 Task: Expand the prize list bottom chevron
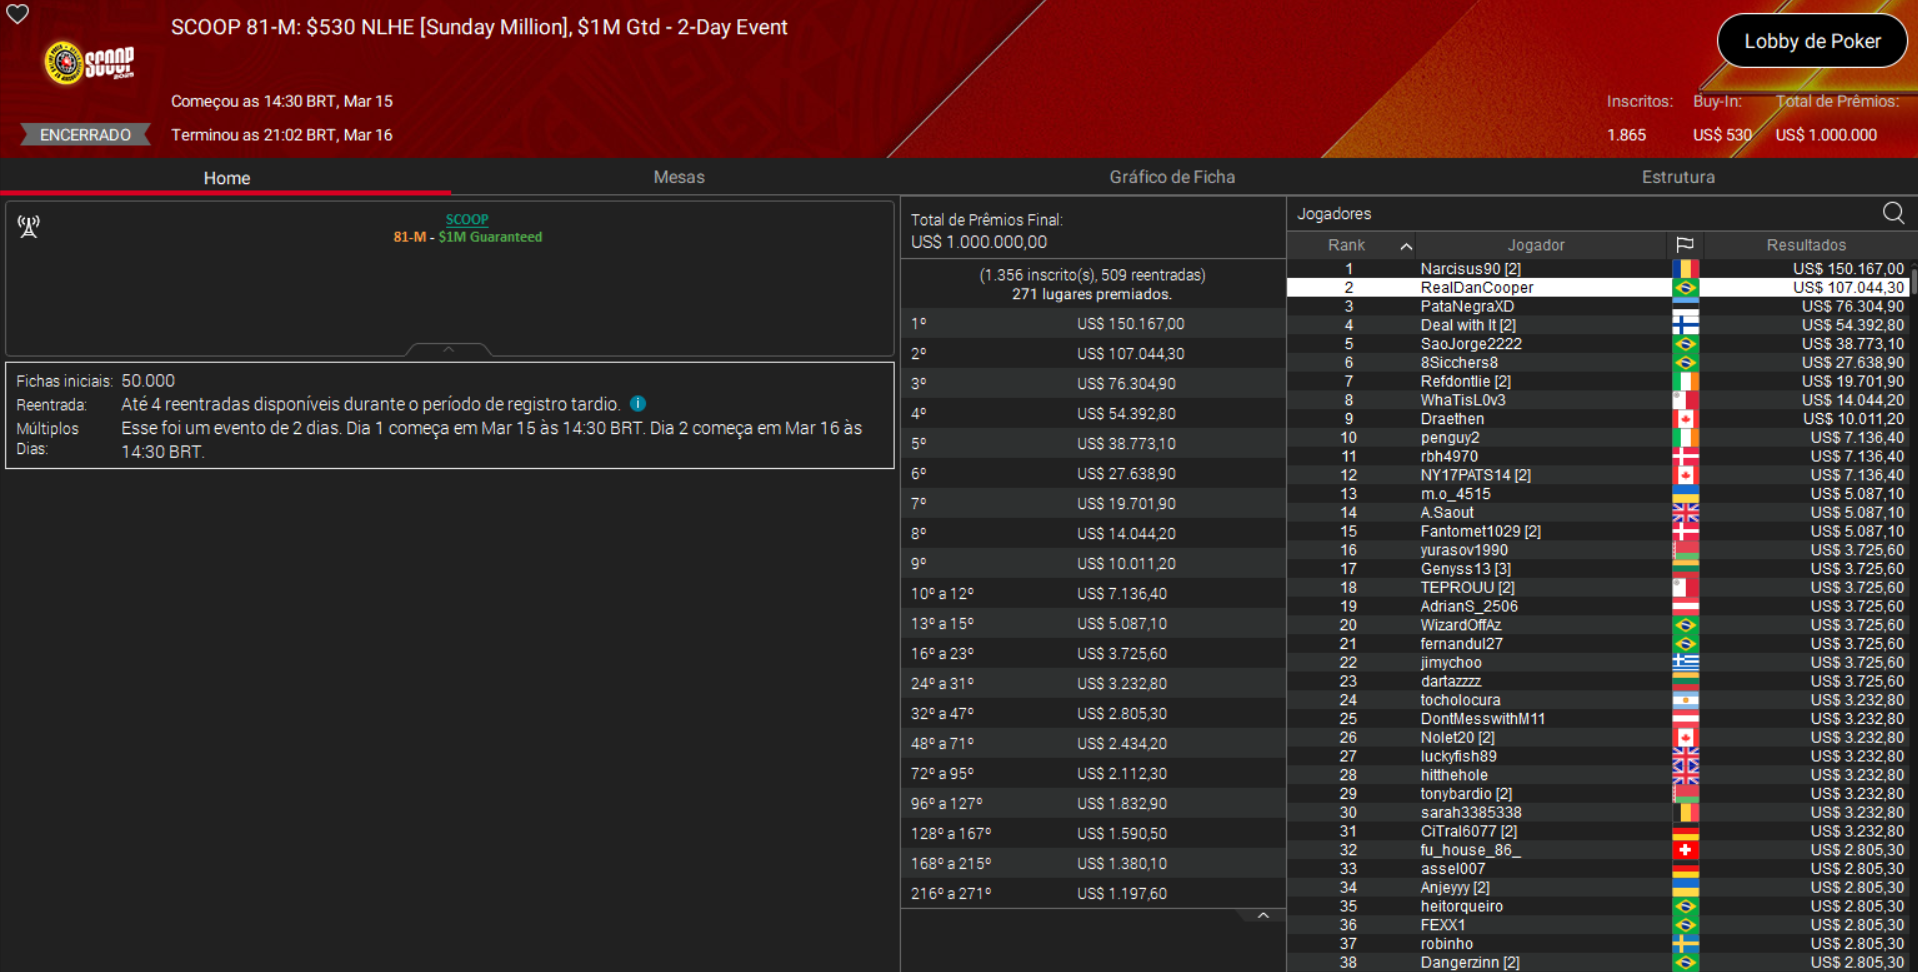pyautogui.click(x=1263, y=915)
